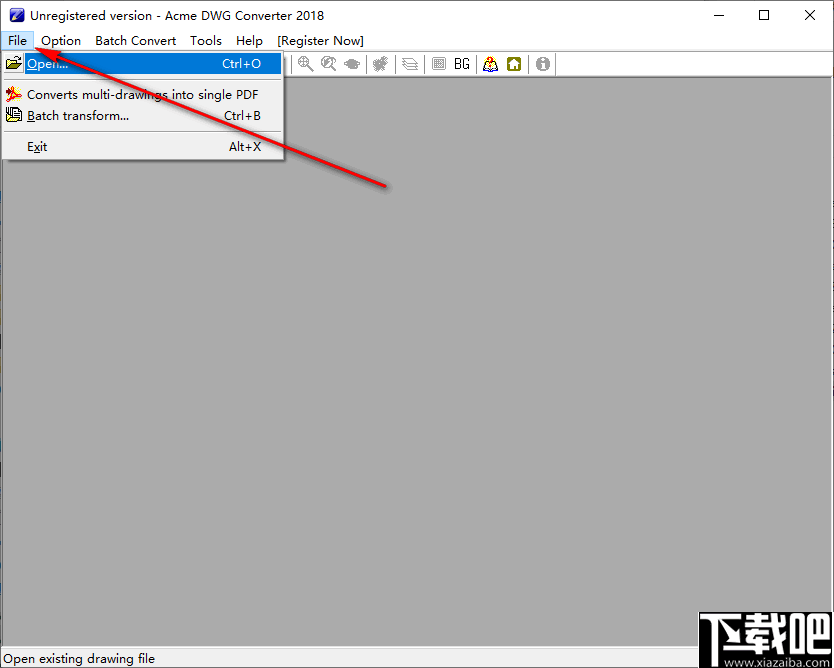Open the Tools menu

pos(205,40)
